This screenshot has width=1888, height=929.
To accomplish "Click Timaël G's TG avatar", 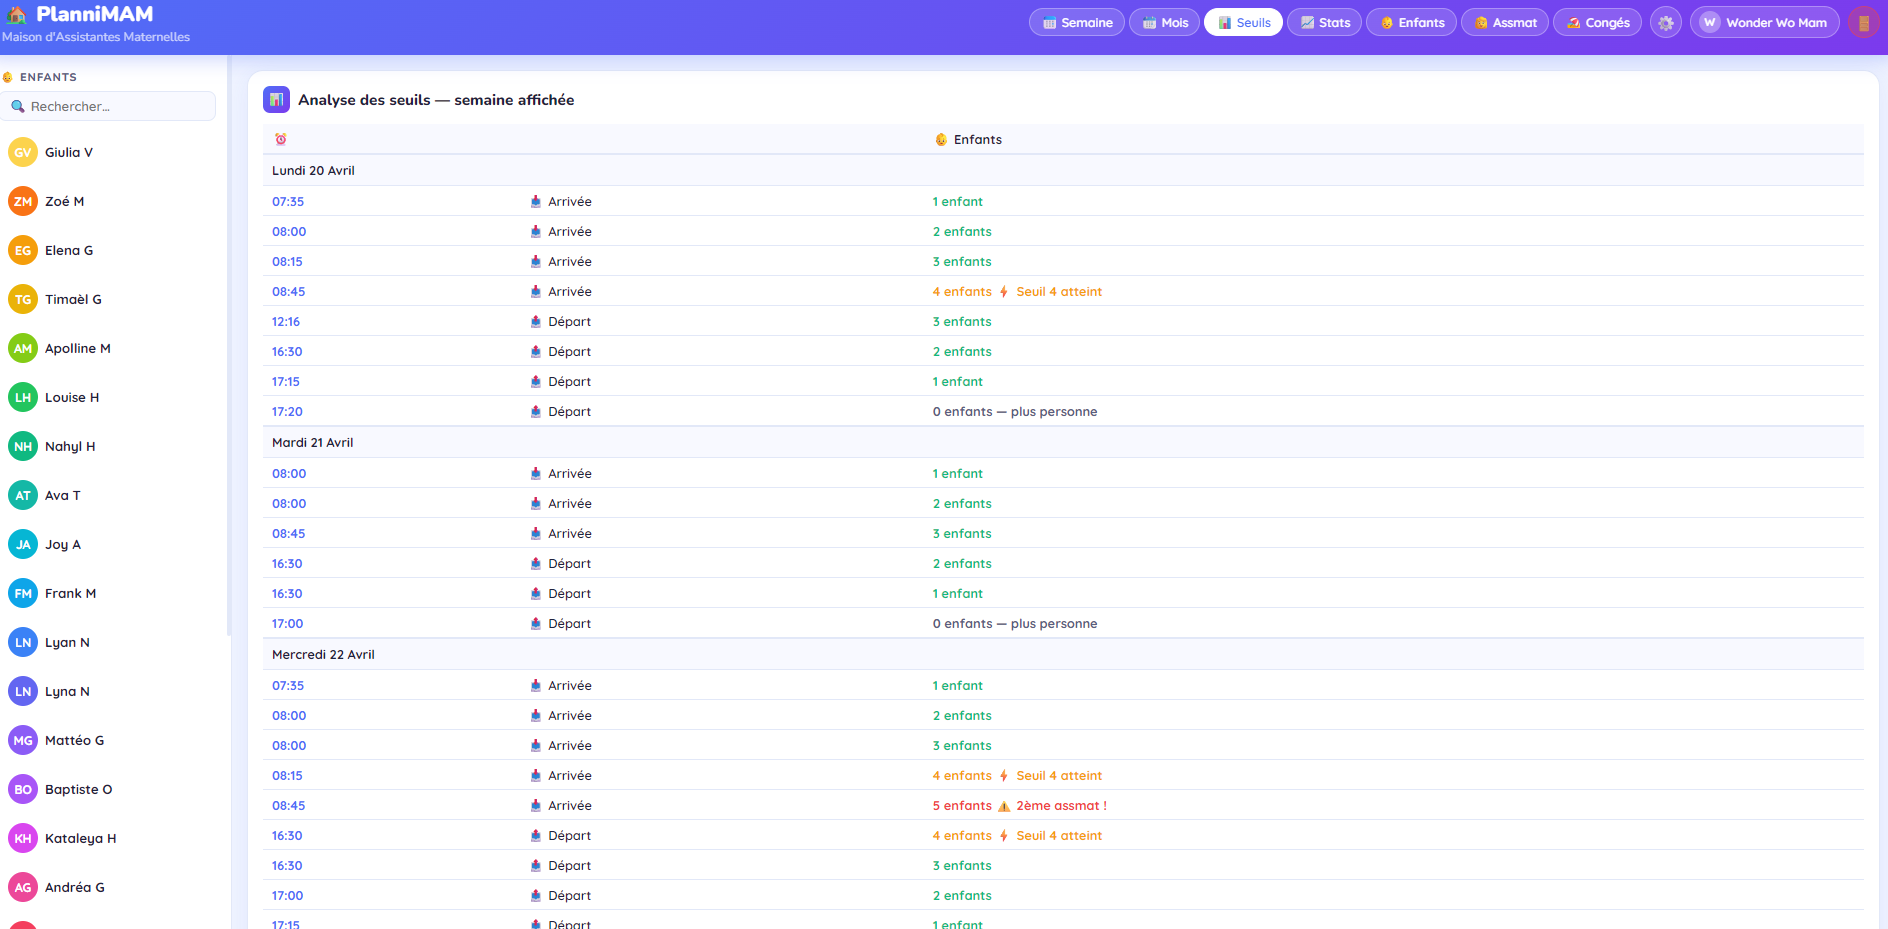I will [x=23, y=300].
